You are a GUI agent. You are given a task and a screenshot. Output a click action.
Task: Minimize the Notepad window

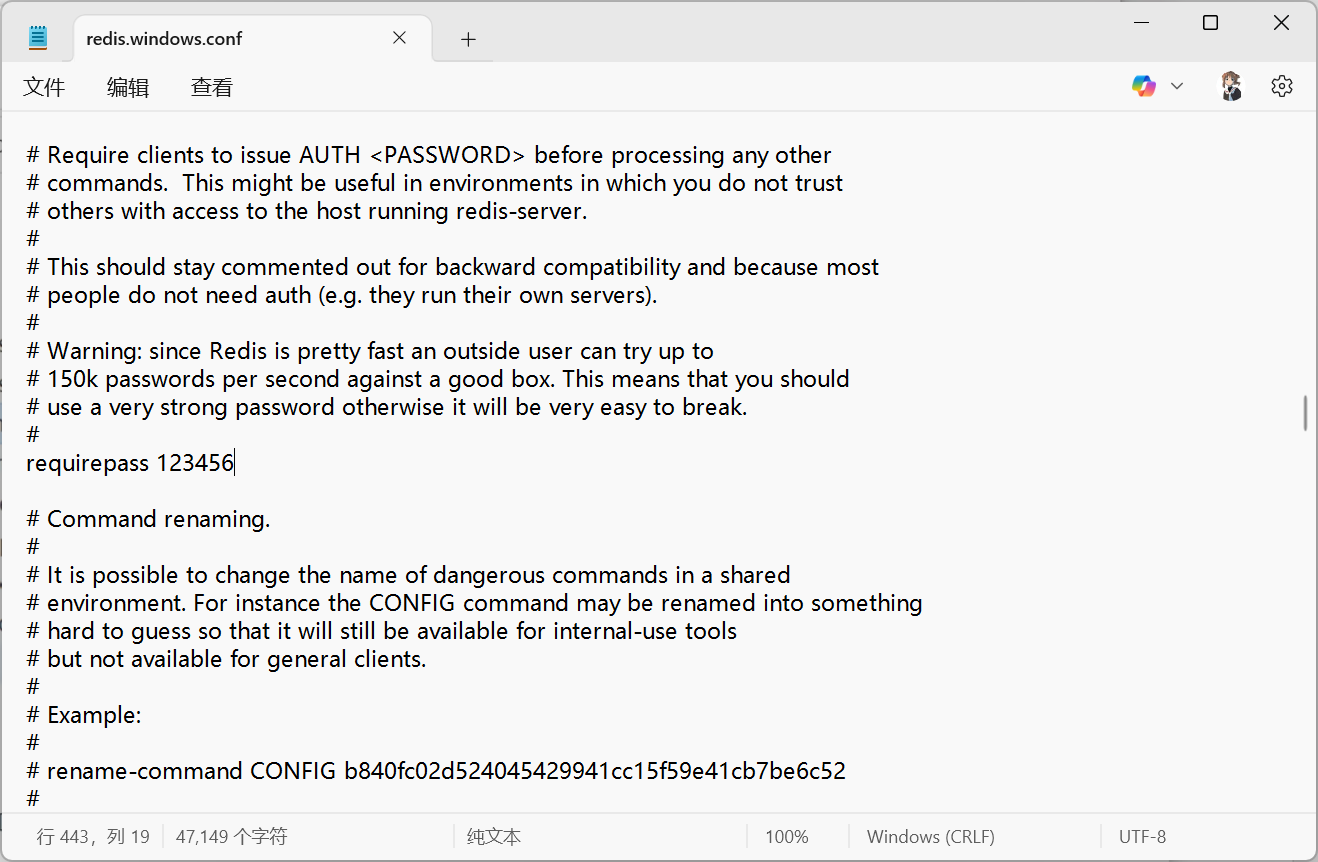(x=1140, y=23)
